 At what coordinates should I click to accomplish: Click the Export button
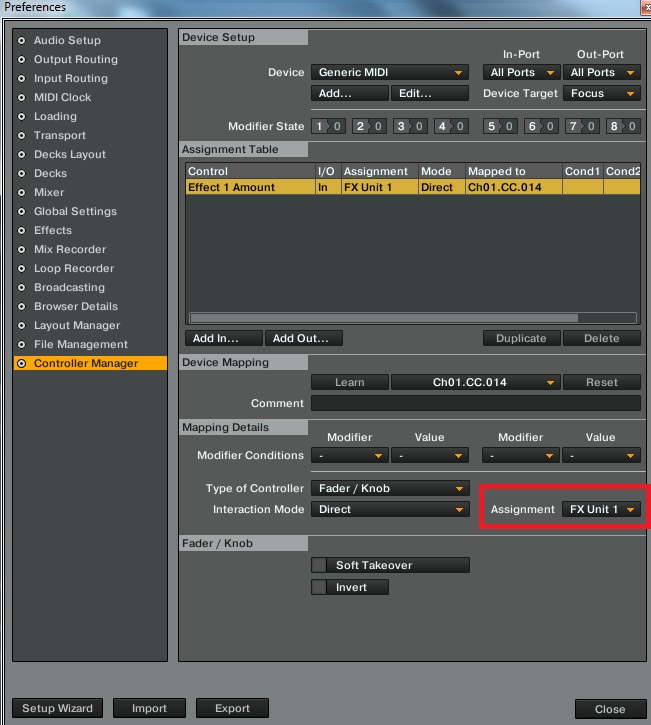[232, 708]
